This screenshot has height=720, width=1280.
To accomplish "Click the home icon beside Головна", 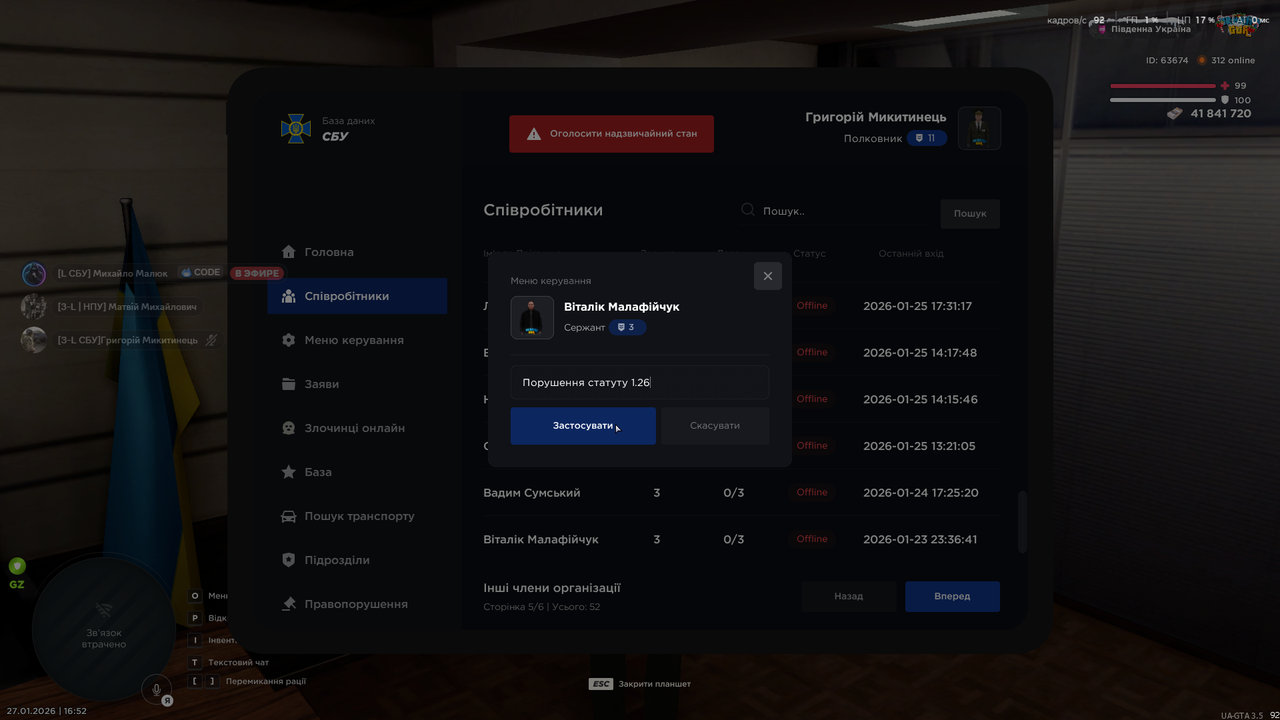I will click(288, 252).
